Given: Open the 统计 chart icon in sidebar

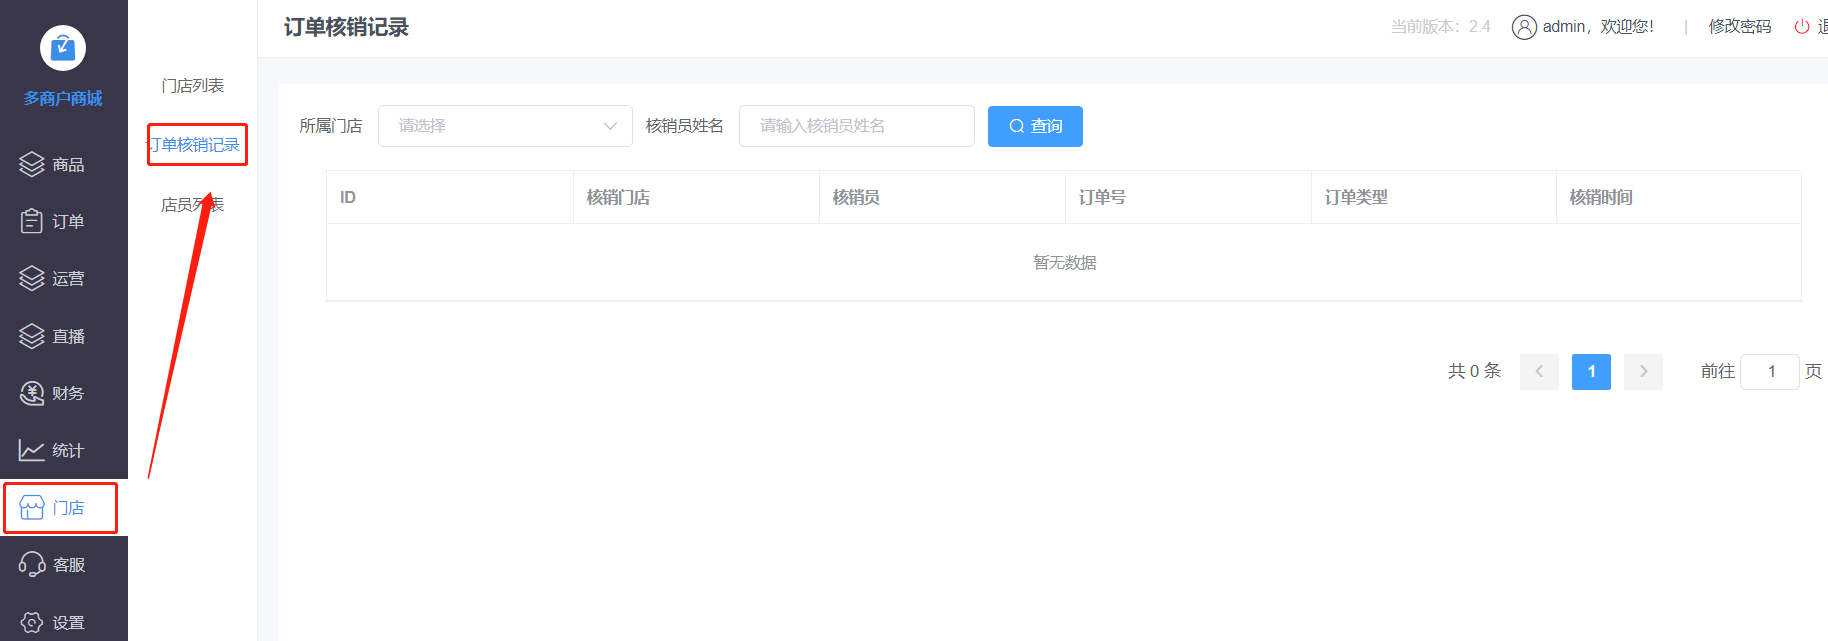Looking at the screenshot, I should pyautogui.click(x=32, y=450).
